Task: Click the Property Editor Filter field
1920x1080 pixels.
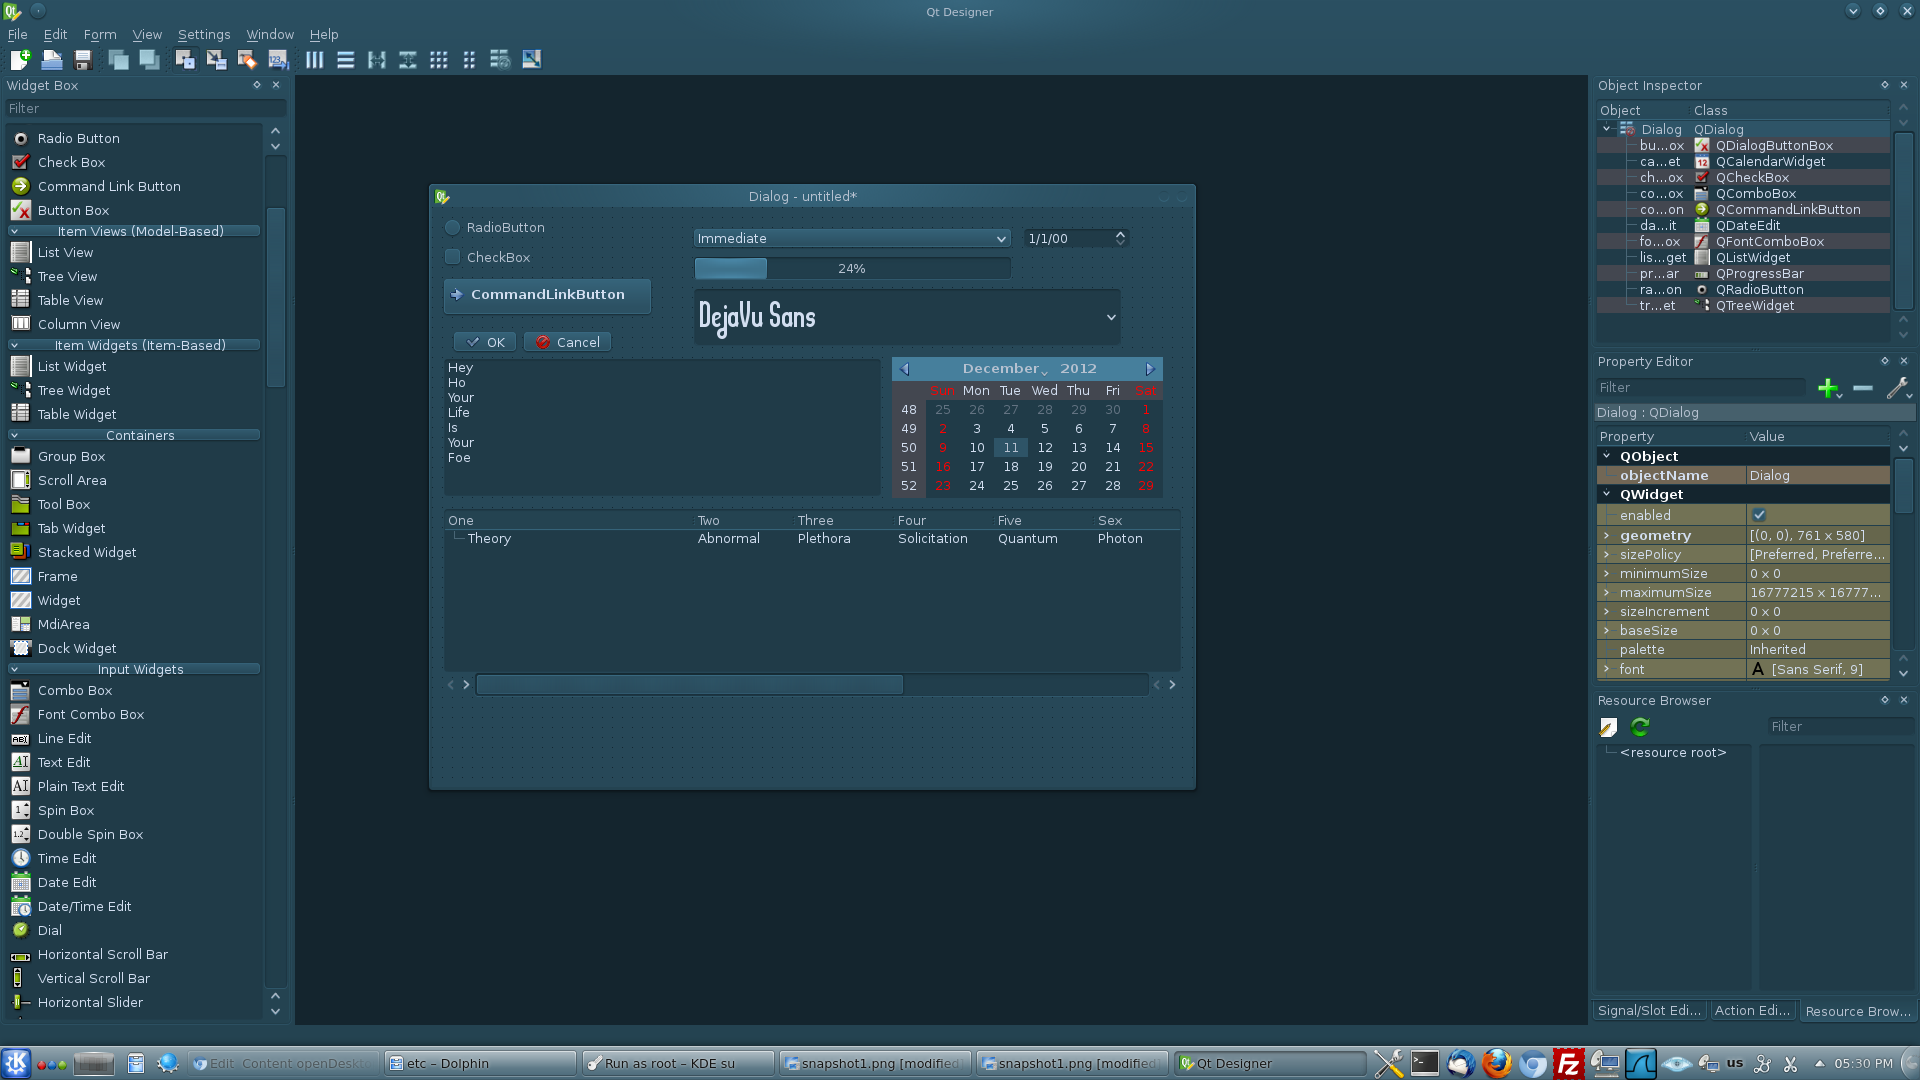Action: tap(1702, 388)
